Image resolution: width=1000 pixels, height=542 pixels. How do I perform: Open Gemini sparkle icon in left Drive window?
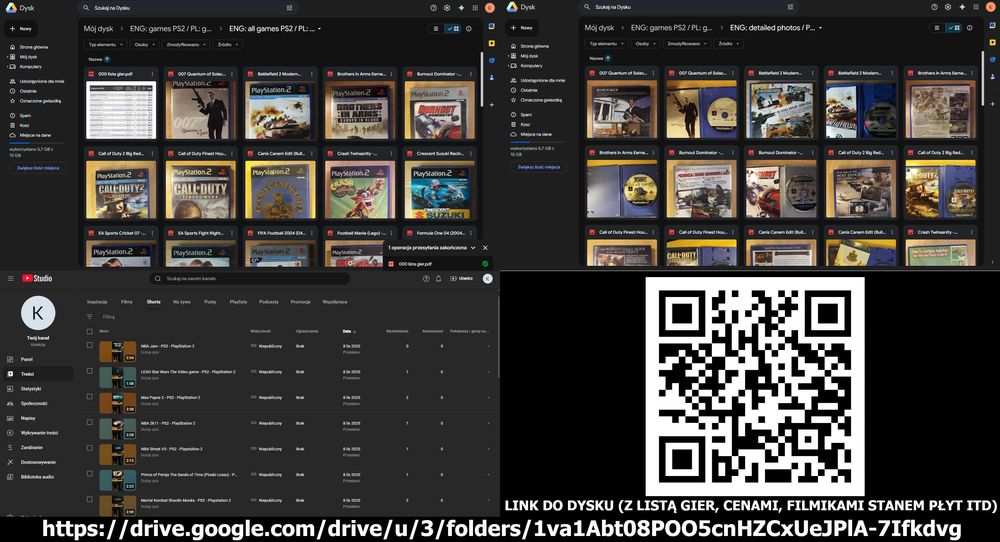coord(461,8)
